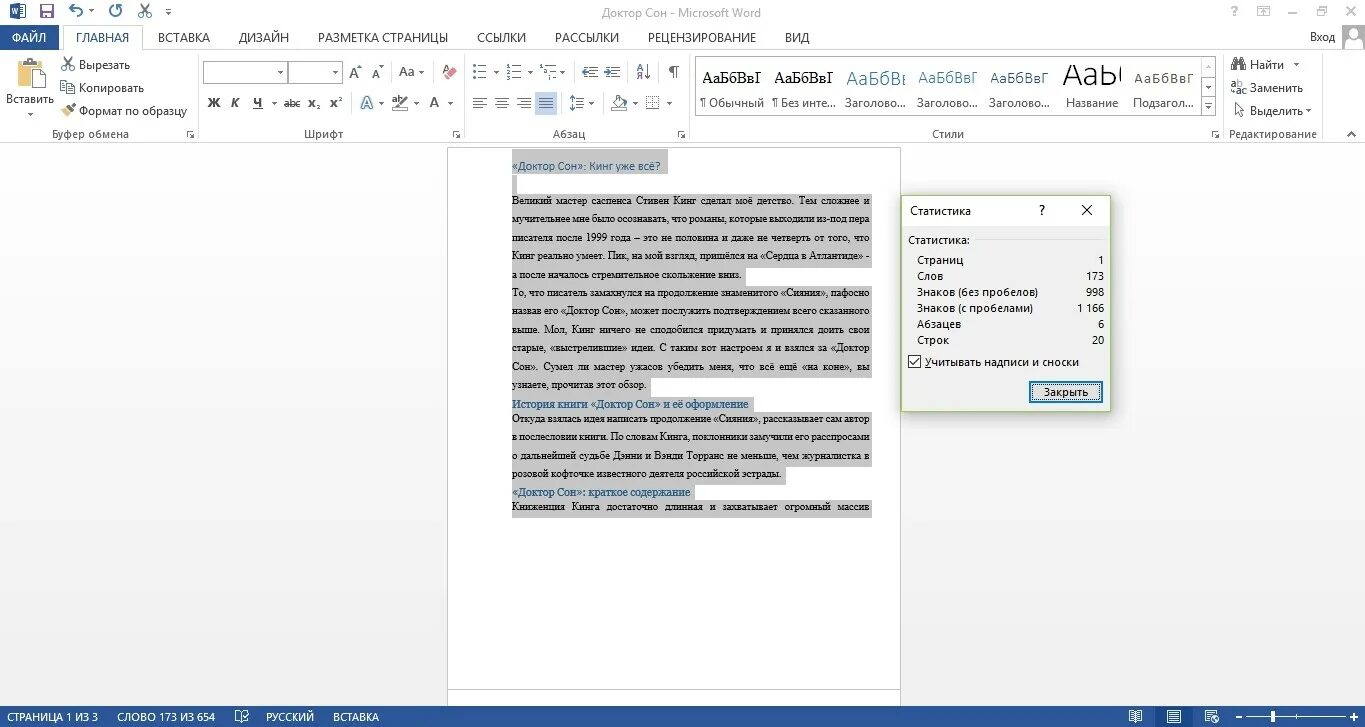Apply superscript formatting x²
The image size is (1365, 727).
[336, 103]
